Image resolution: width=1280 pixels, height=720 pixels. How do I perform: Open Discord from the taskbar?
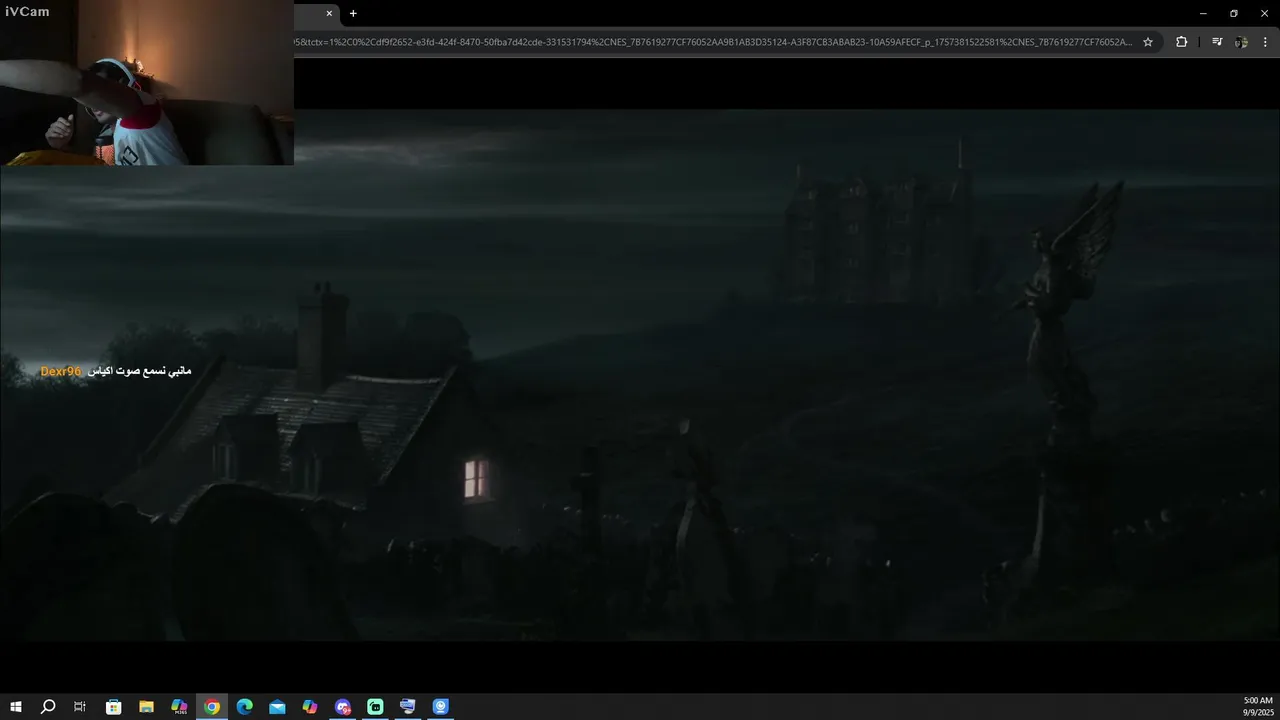coord(343,707)
